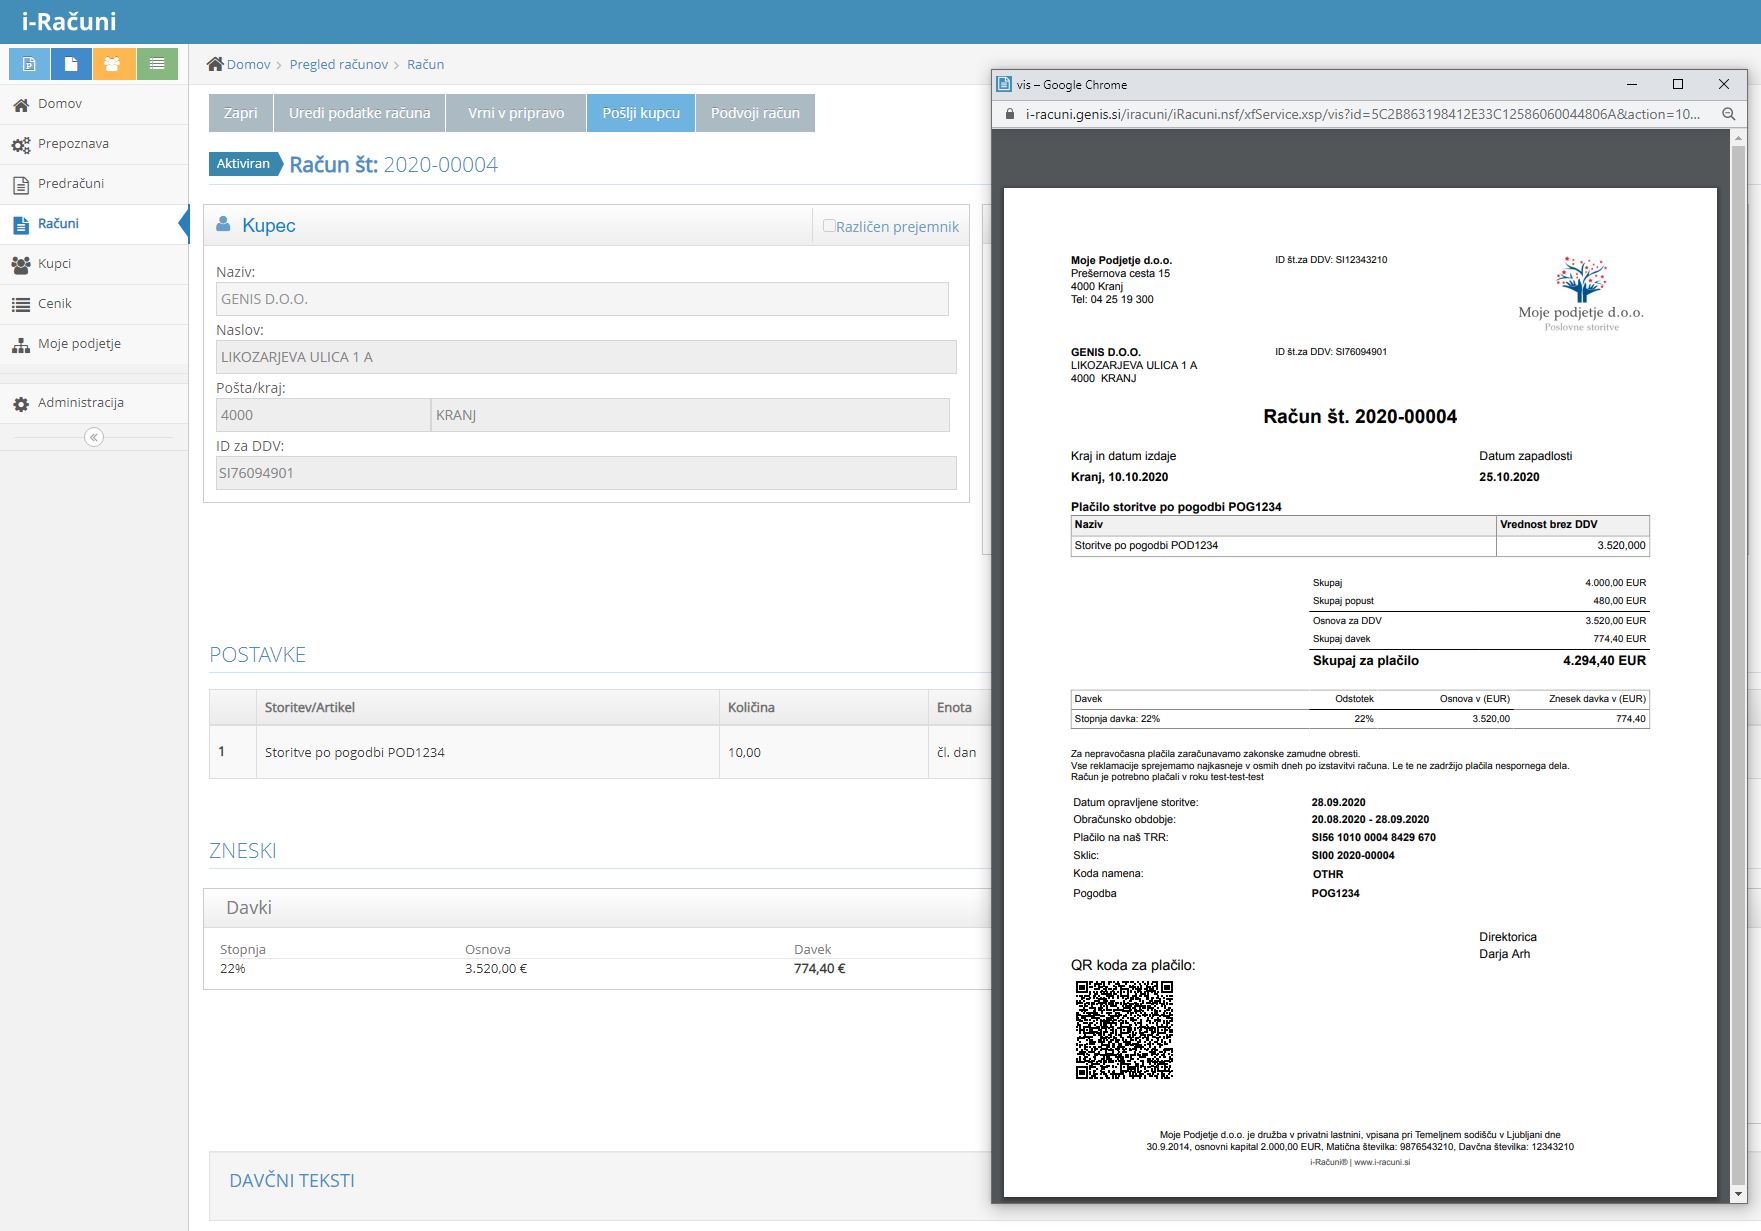This screenshot has width=1761, height=1231.
Task: Click the i-Računi header title
Action: (69, 21)
